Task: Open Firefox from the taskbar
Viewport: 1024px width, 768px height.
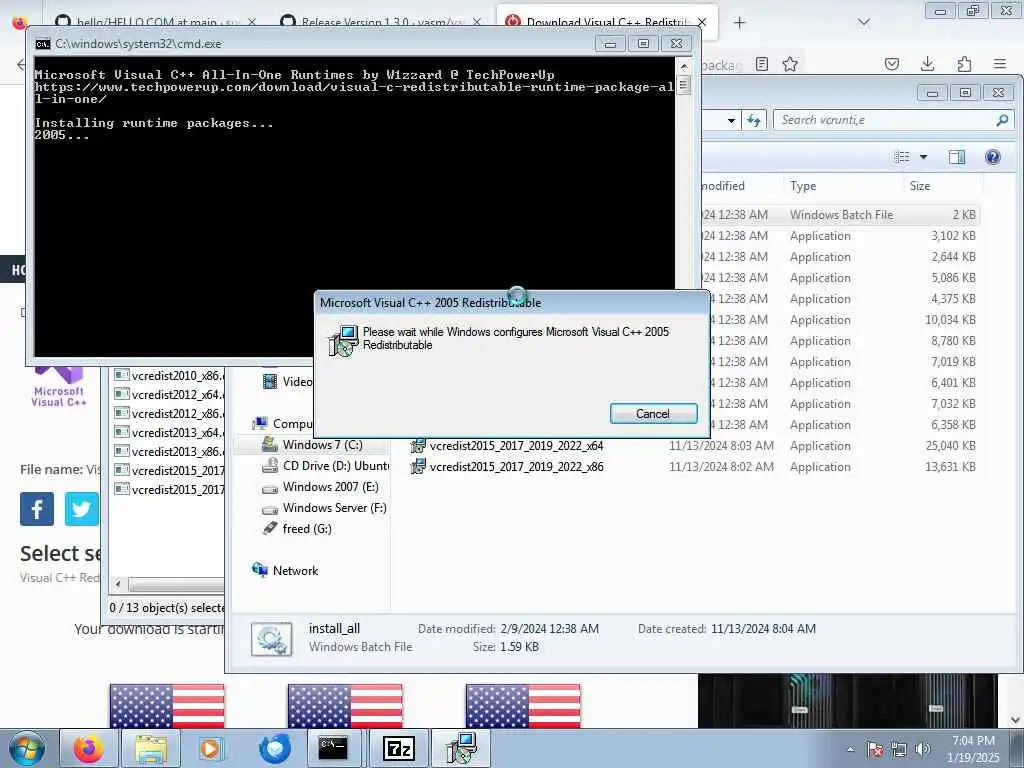Action: point(88,748)
